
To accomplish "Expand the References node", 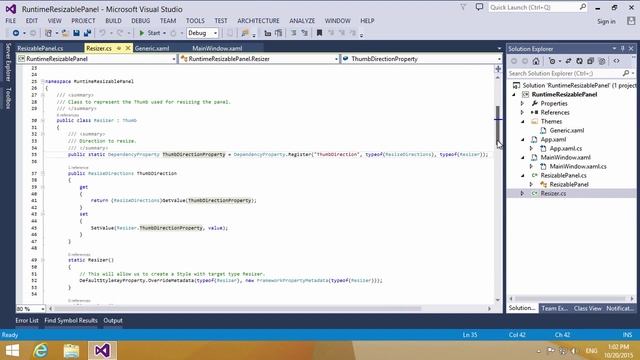I will [x=522, y=113].
